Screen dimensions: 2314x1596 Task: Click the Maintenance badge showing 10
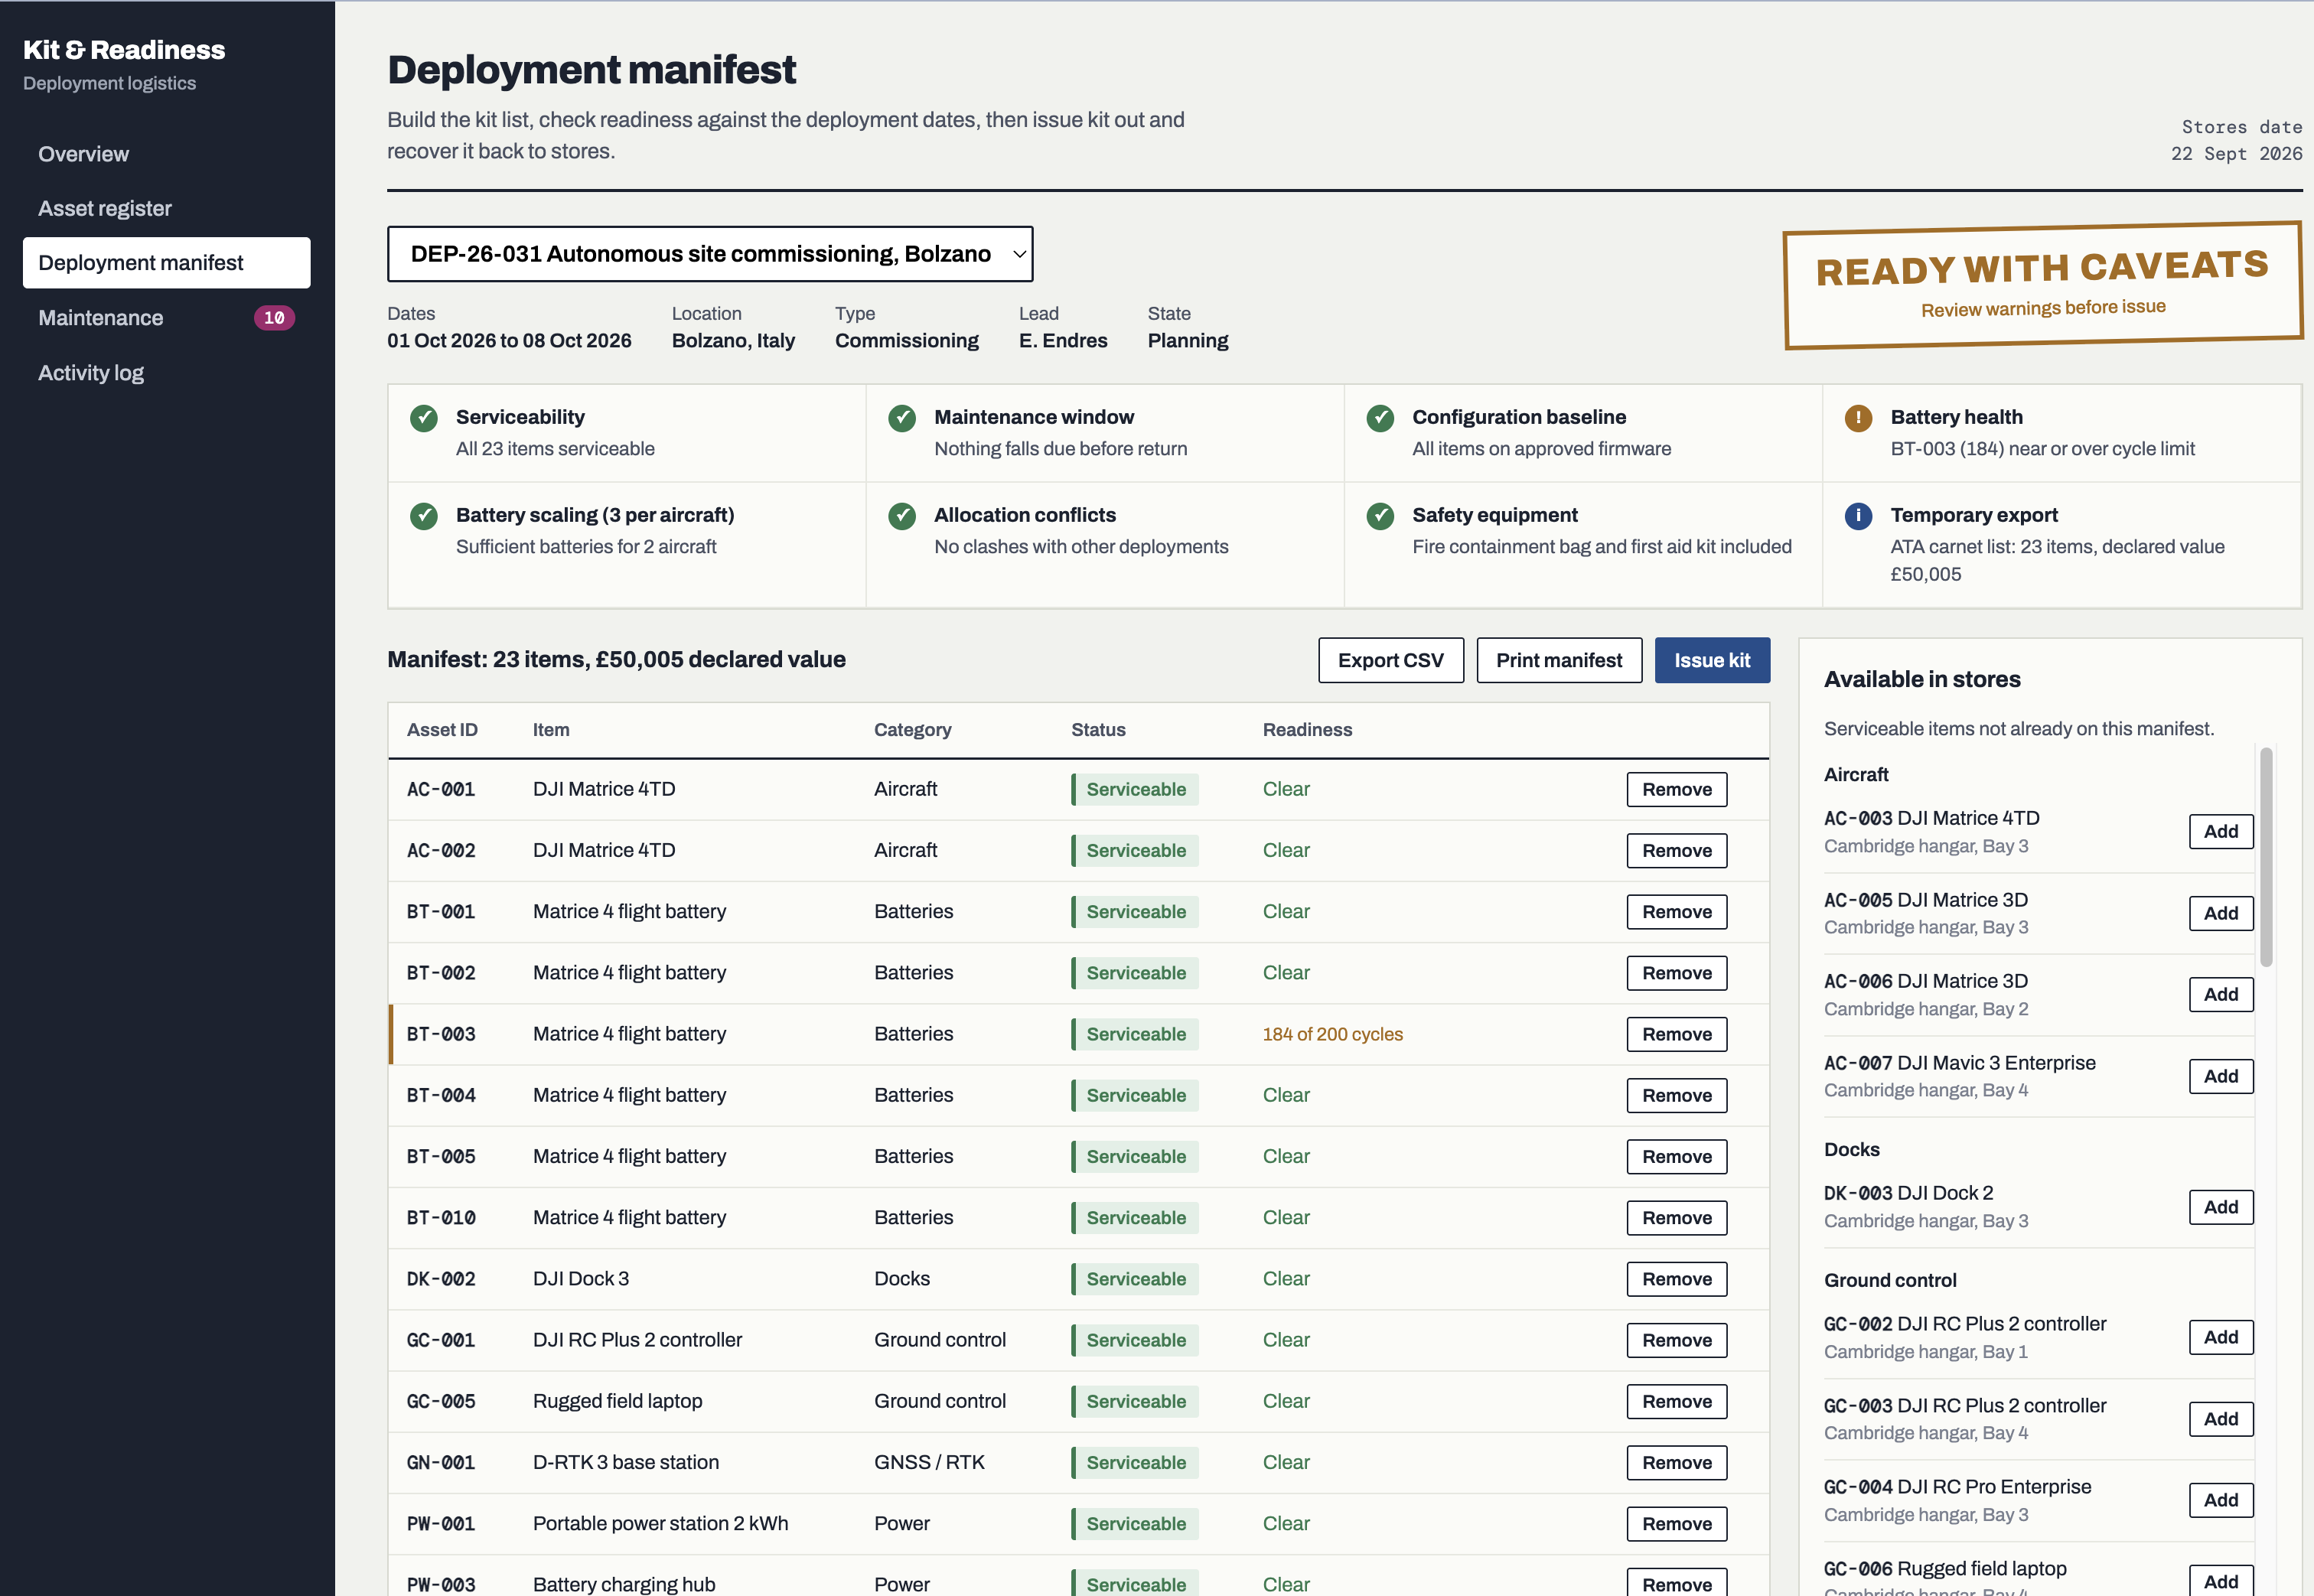274,318
